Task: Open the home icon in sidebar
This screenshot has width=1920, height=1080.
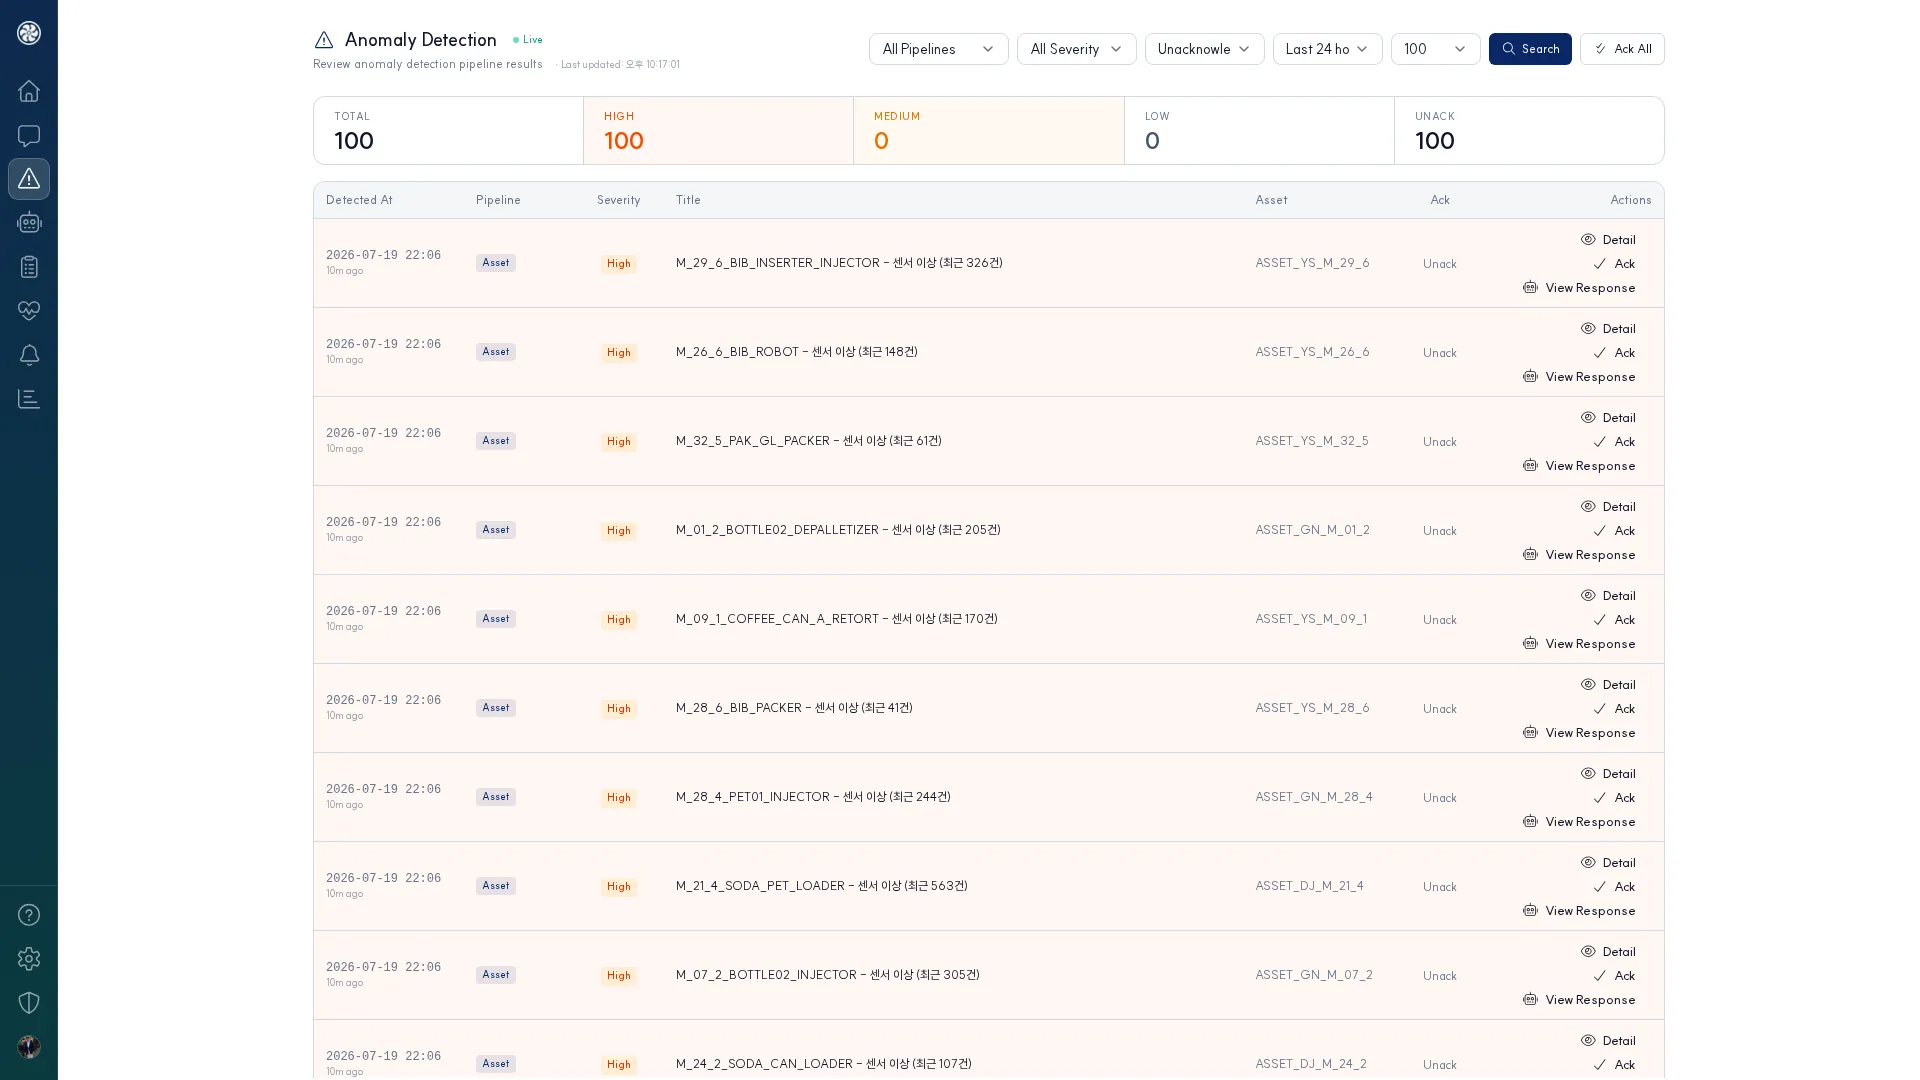Action: [x=29, y=91]
